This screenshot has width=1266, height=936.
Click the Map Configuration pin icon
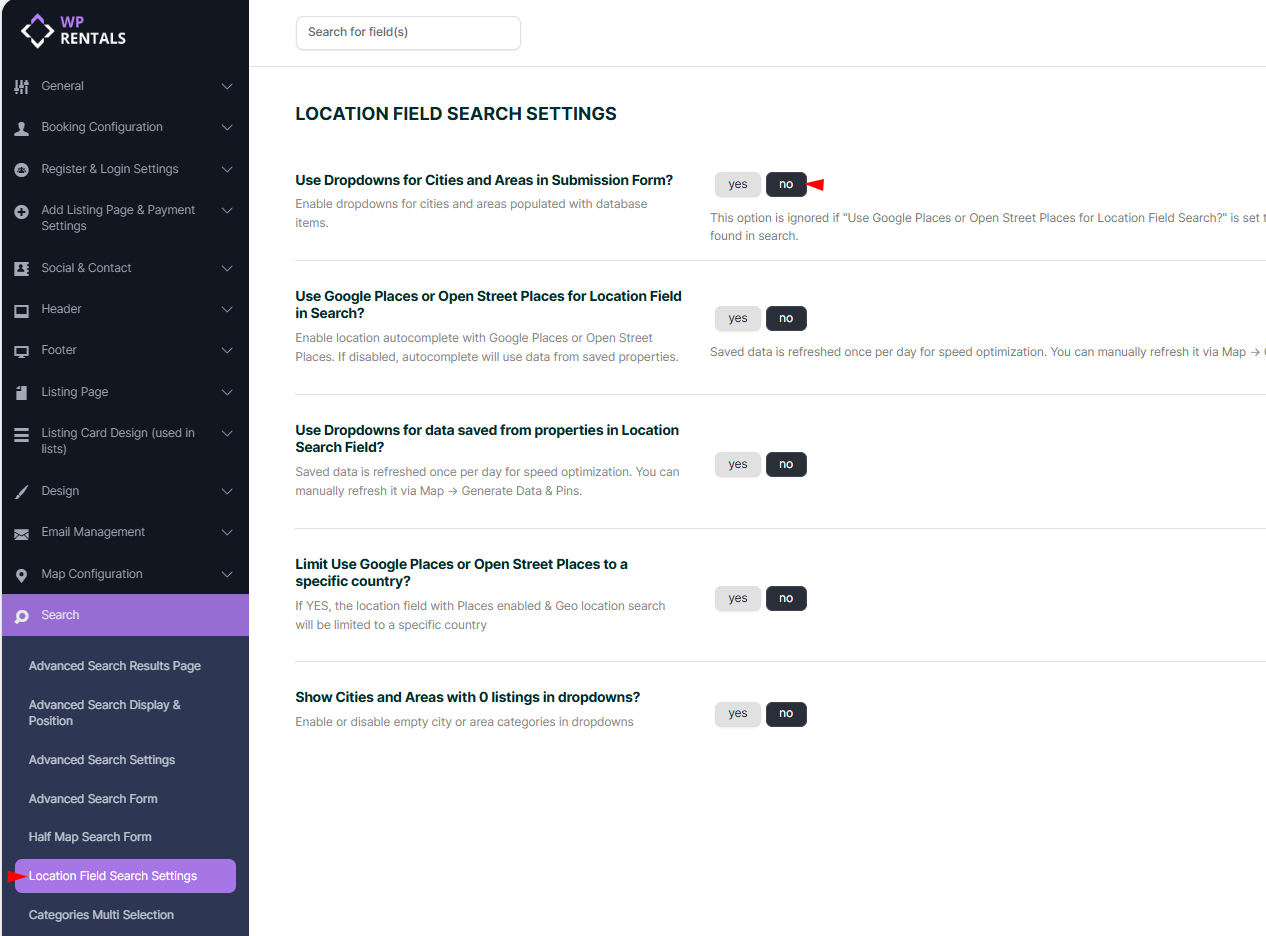click(x=21, y=575)
